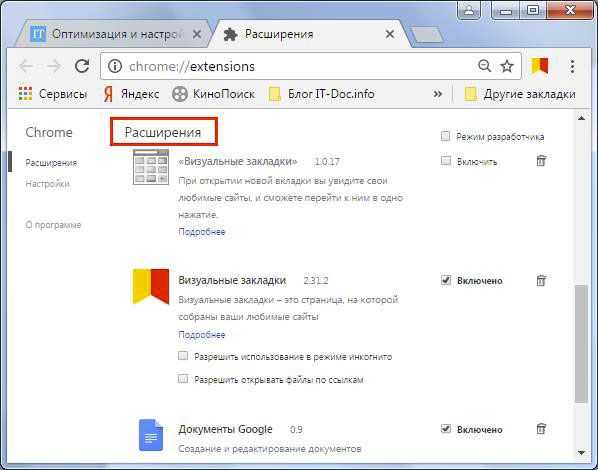
Task: Disable Визуальные закладки via Включено checkbox
Action: (x=445, y=280)
